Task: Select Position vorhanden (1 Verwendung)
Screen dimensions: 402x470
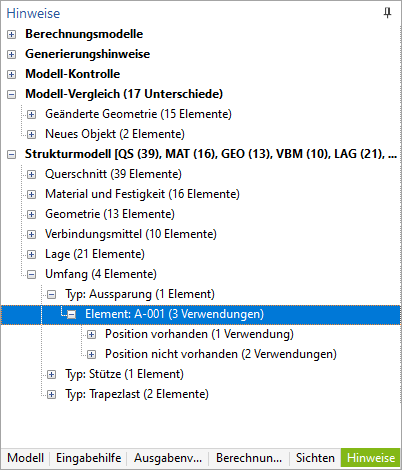Action: (199, 334)
